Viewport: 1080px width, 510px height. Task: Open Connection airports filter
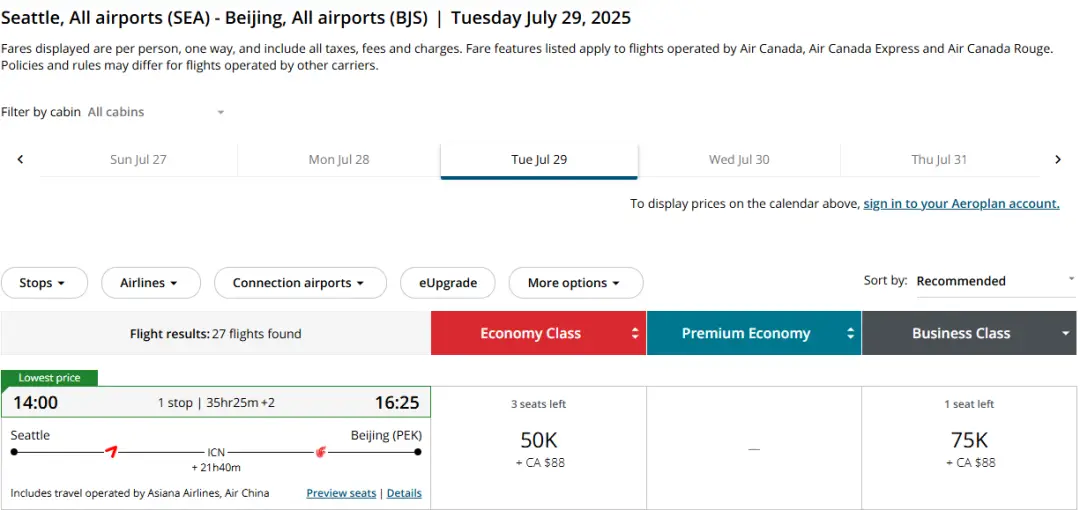(x=300, y=283)
